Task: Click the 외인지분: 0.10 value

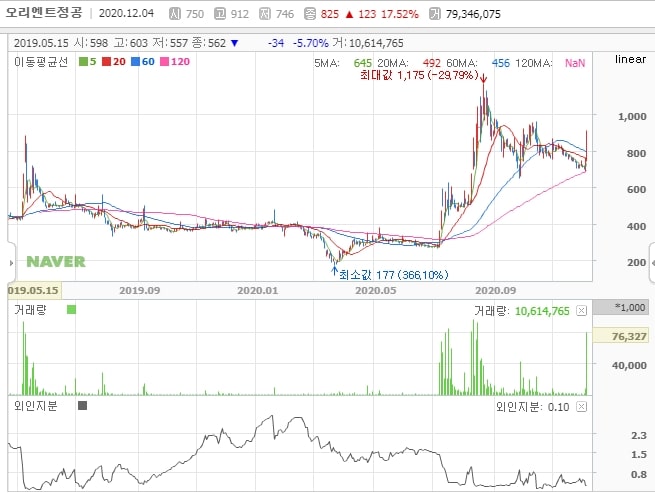Action: 533,407
